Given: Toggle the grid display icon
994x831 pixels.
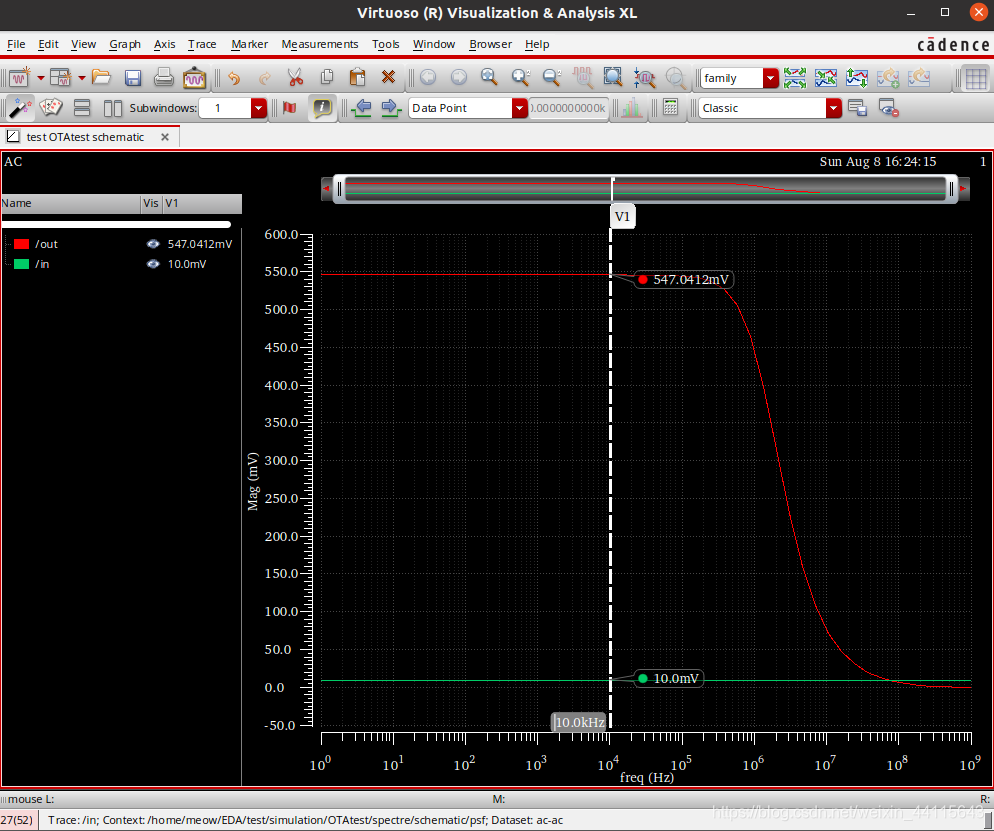Looking at the screenshot, I should (x=976, y=78).
